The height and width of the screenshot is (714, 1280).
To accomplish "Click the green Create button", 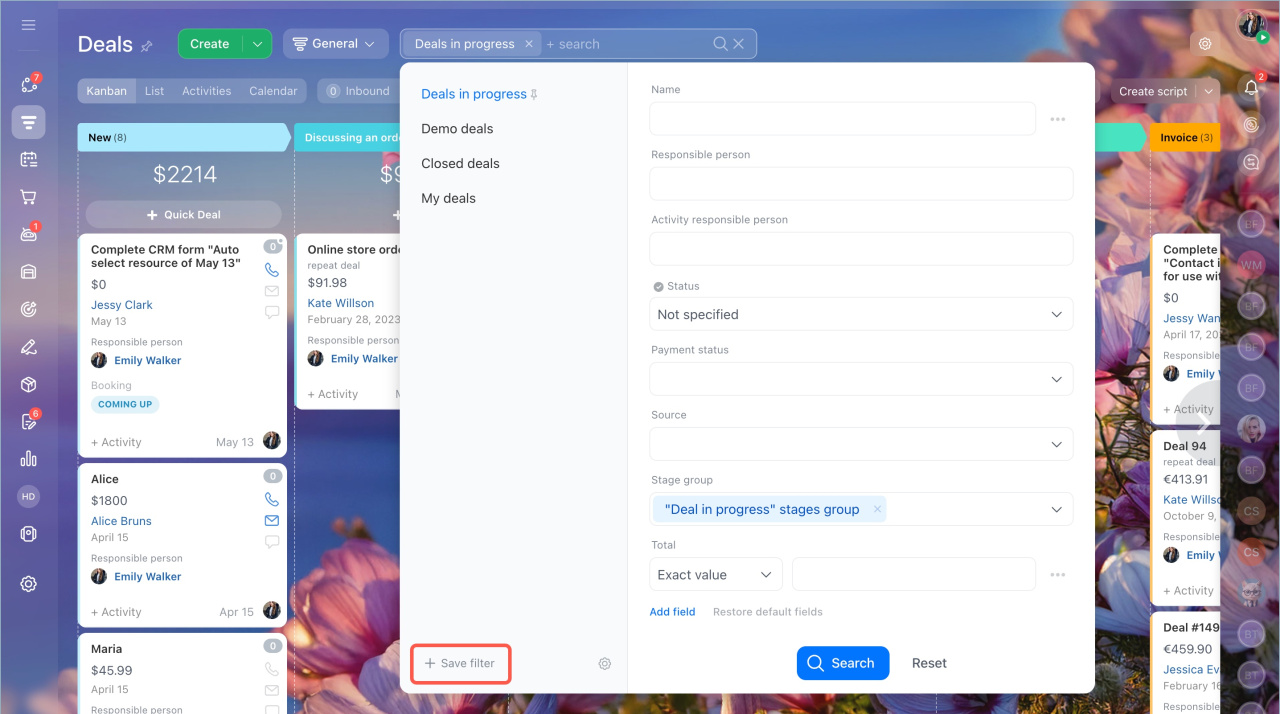I will [x=210, y=44].
